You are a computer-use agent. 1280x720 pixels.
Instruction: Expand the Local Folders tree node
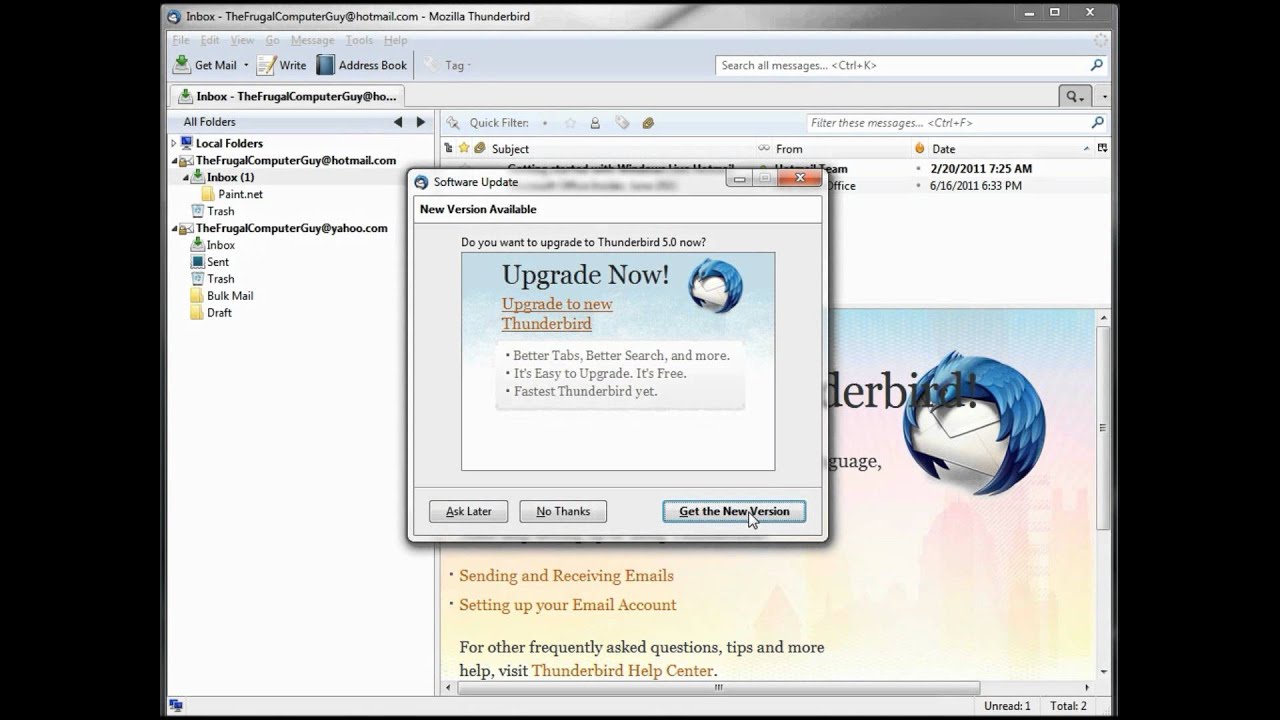(x=173, y=143)
